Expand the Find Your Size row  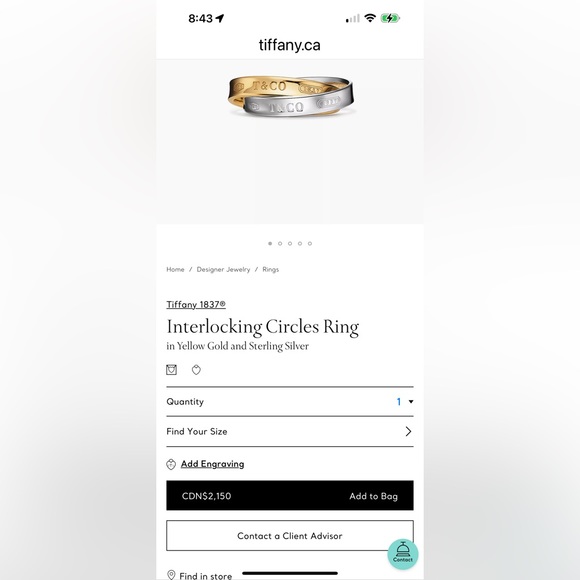point(290,431)
